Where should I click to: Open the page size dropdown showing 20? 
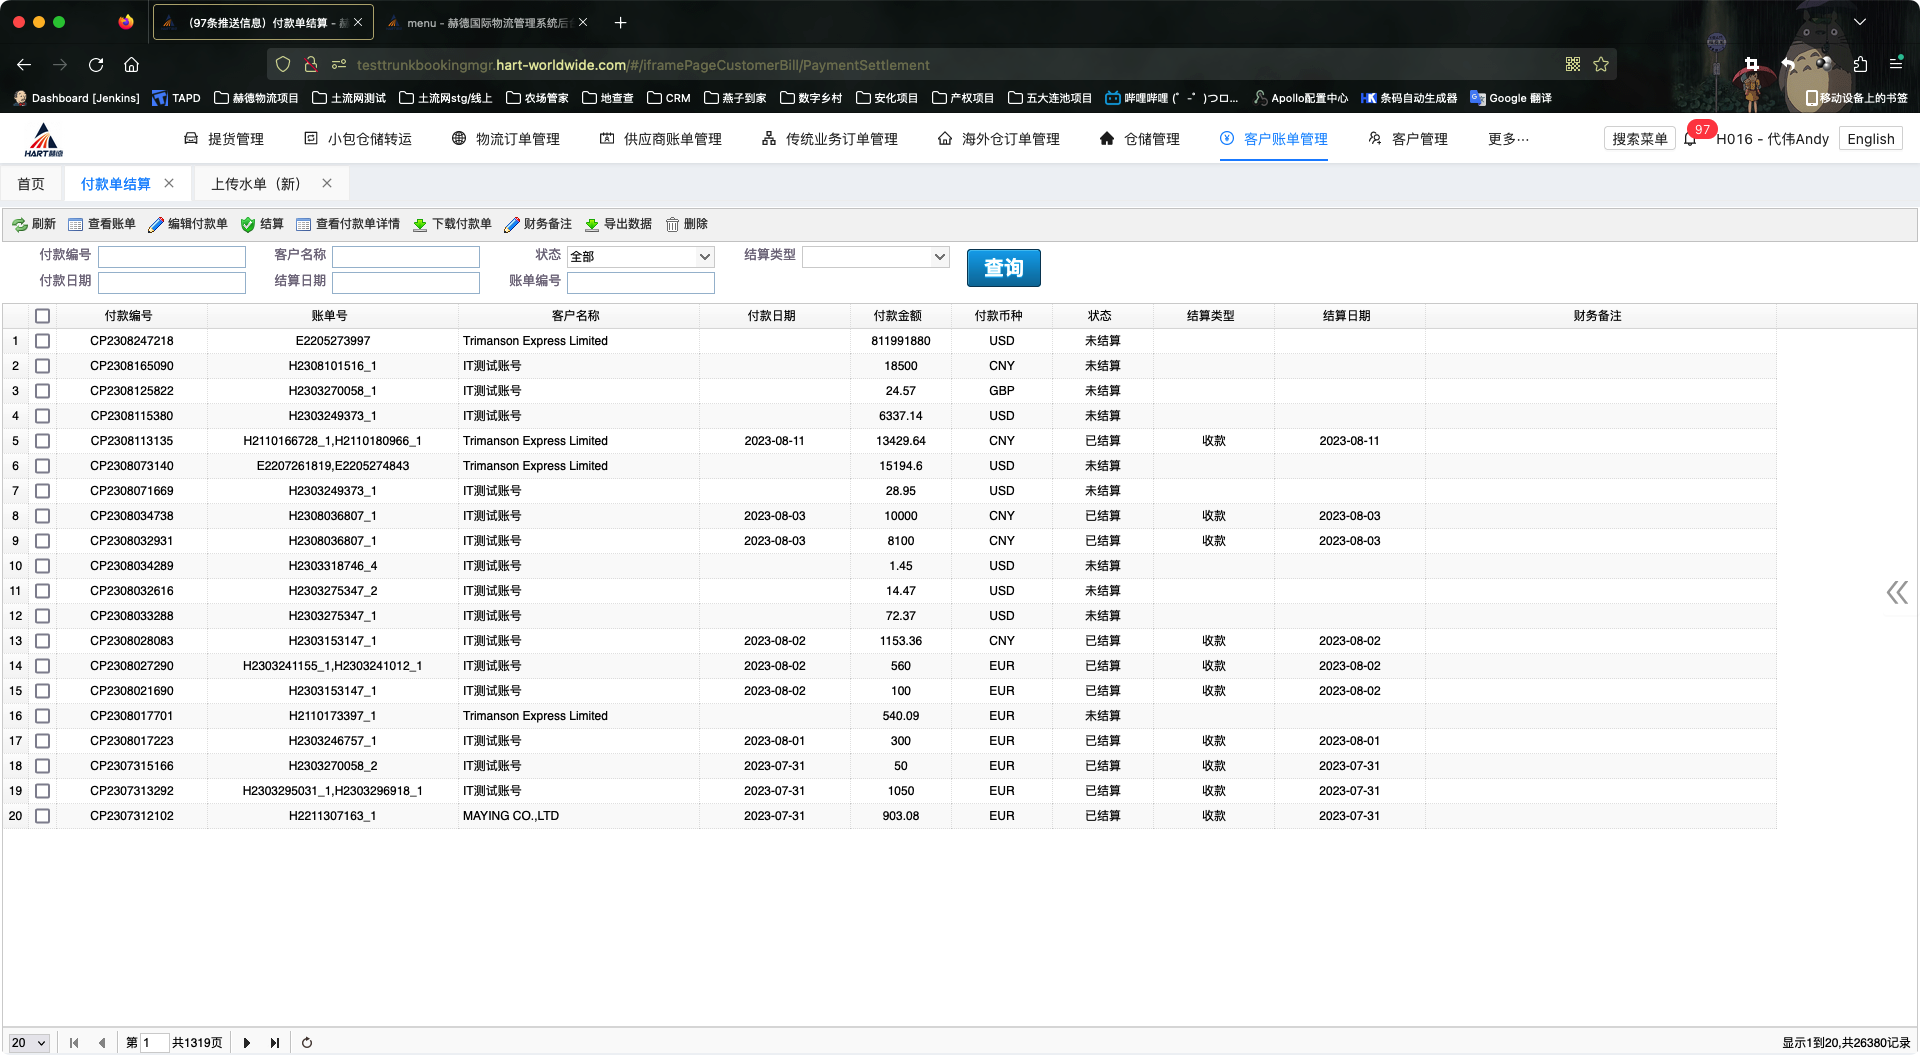(29, 1043)
